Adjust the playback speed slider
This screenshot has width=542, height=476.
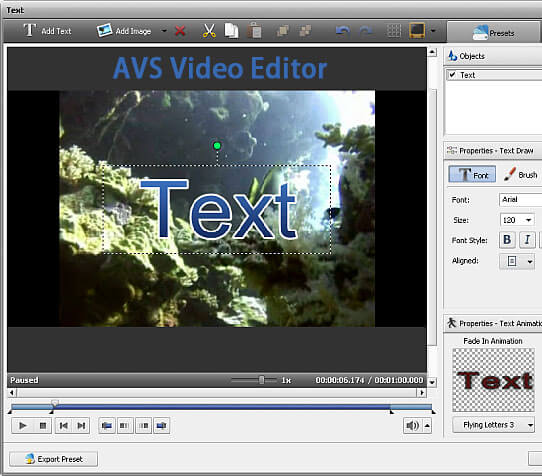(261, 380)
